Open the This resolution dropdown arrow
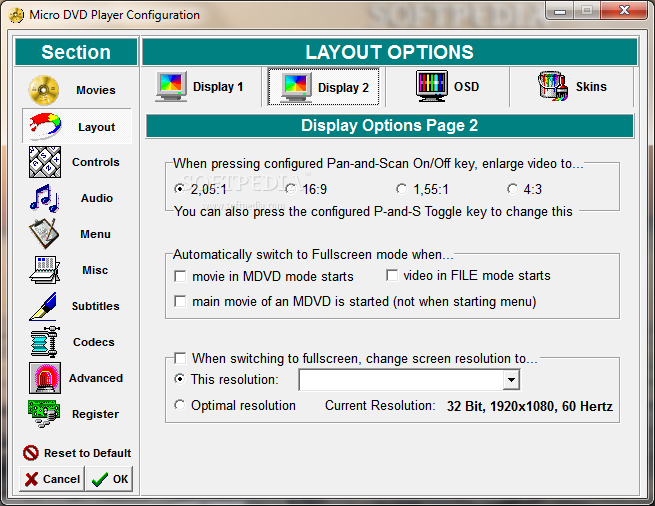655x506 pixels. (511, 380)
